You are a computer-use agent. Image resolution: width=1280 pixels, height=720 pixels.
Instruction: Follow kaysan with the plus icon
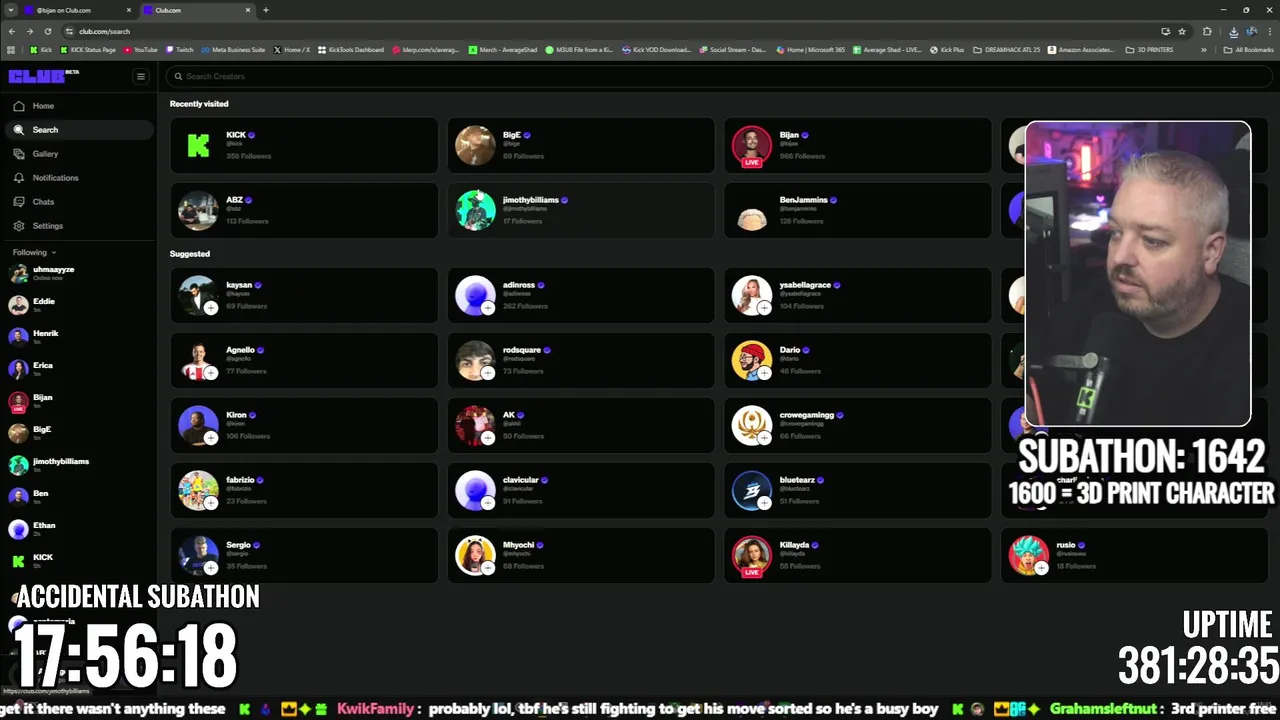[x=211, y=308]
